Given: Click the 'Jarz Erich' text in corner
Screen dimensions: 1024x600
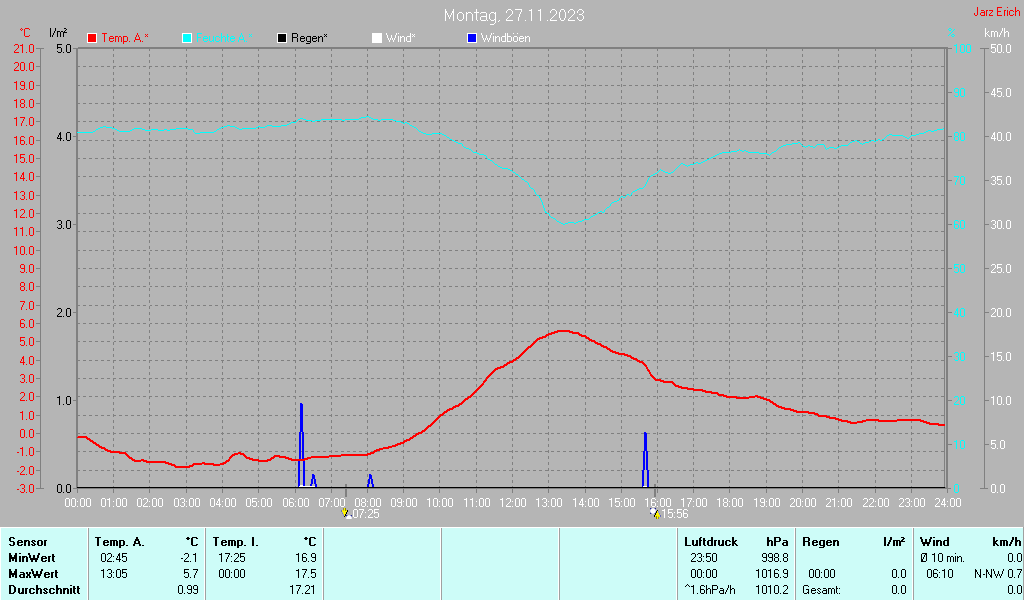Looking at the screenshot, I should pos(997,12).
